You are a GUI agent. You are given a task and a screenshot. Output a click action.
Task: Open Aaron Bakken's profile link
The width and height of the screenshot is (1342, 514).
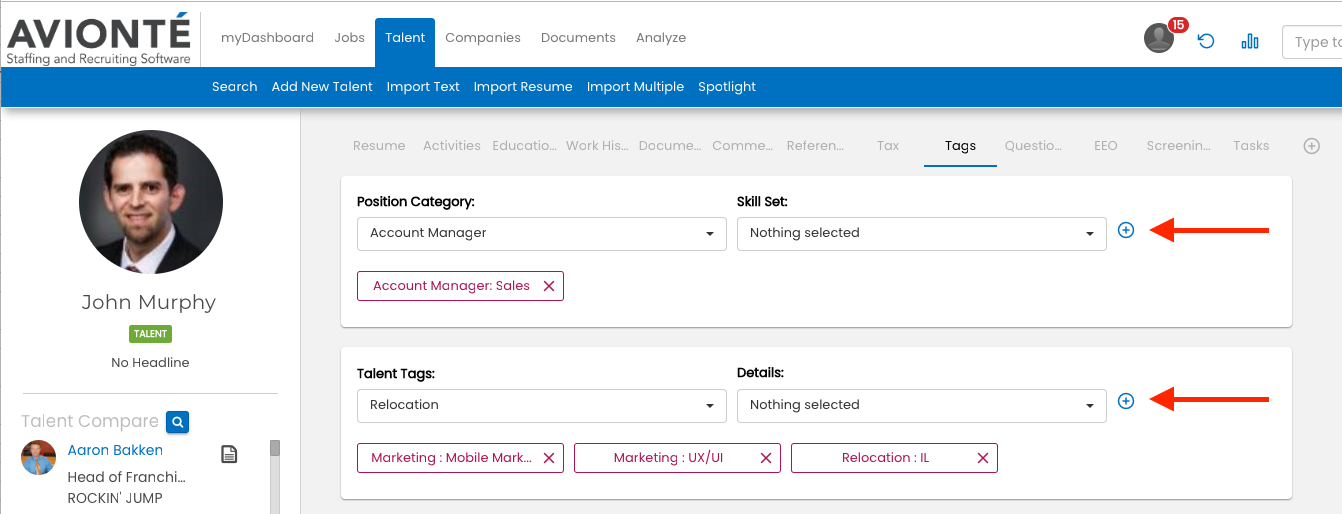(115, 450)
